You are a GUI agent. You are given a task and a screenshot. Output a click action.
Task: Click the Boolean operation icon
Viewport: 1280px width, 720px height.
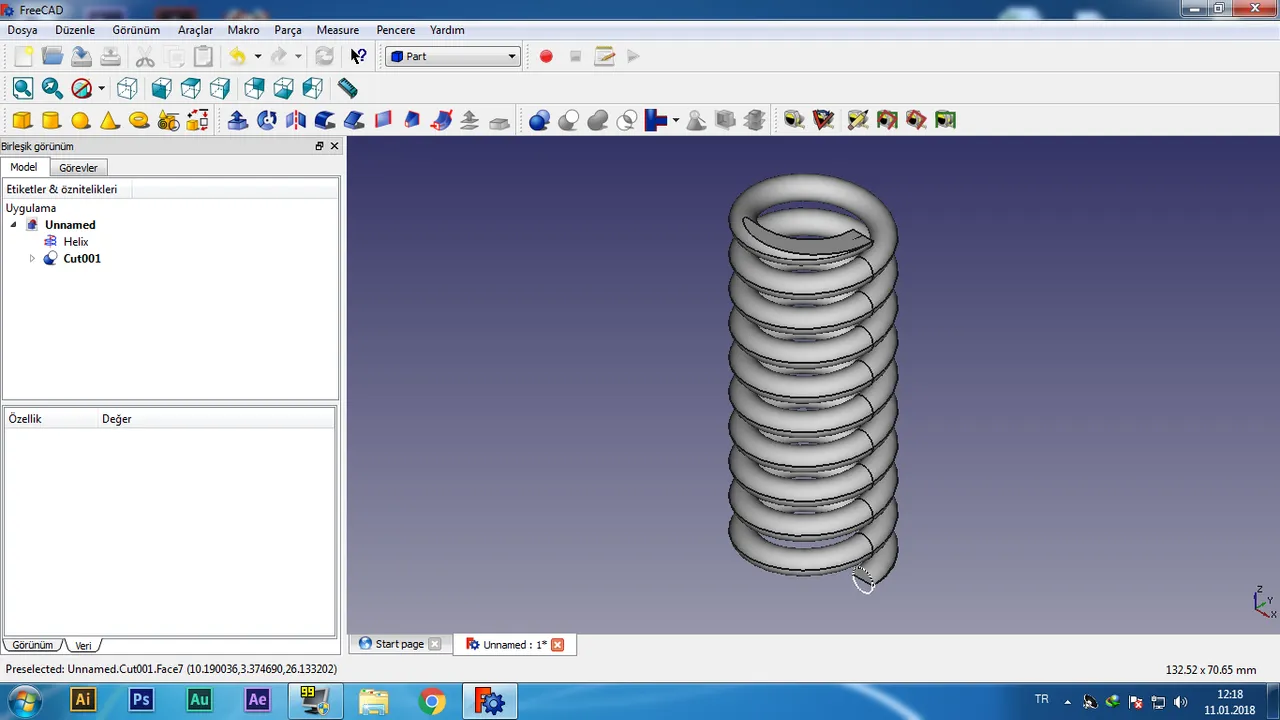pyautogui.click(x=540, y=121)
